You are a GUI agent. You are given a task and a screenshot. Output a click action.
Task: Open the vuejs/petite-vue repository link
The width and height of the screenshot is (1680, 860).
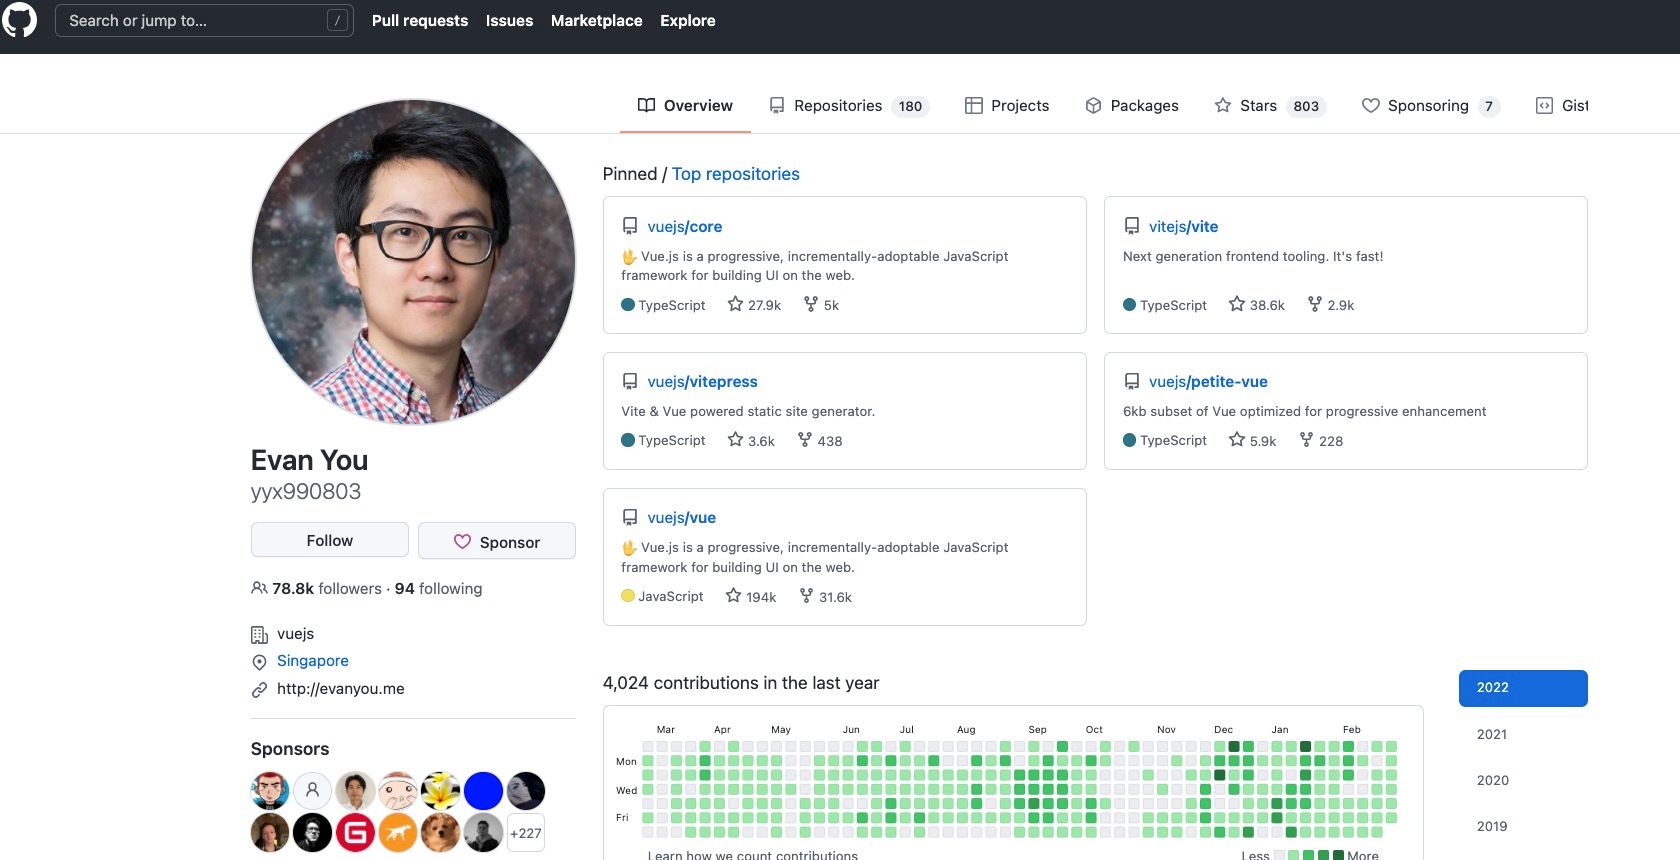pos(1208,382)
